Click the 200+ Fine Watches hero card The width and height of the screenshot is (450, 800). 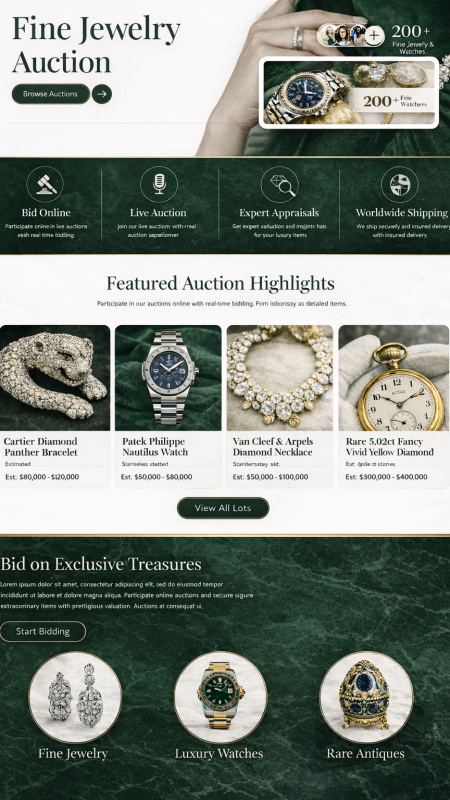(x=349, y=92)
